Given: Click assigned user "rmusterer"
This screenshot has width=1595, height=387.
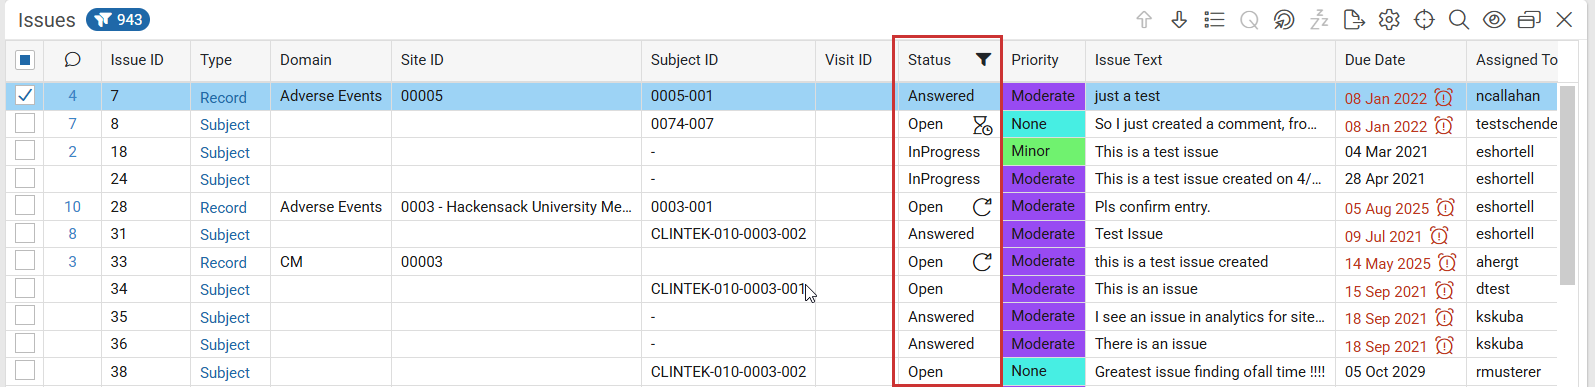Looking at the screenshot, I should [x=1508, y=372].
